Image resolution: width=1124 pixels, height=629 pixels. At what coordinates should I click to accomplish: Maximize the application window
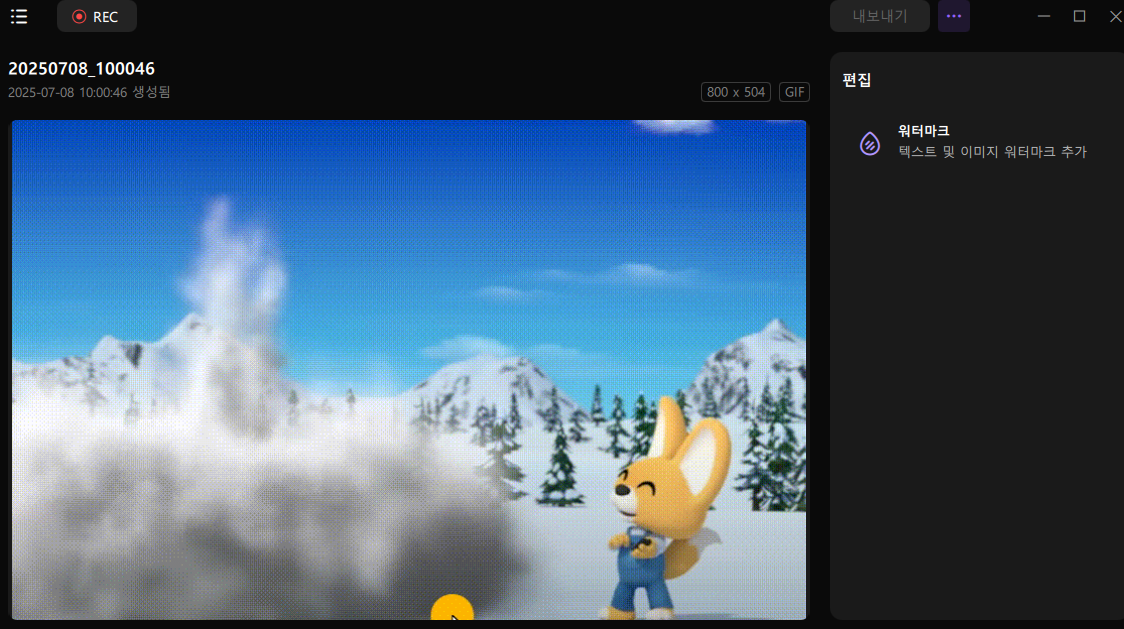[1080, 16]
